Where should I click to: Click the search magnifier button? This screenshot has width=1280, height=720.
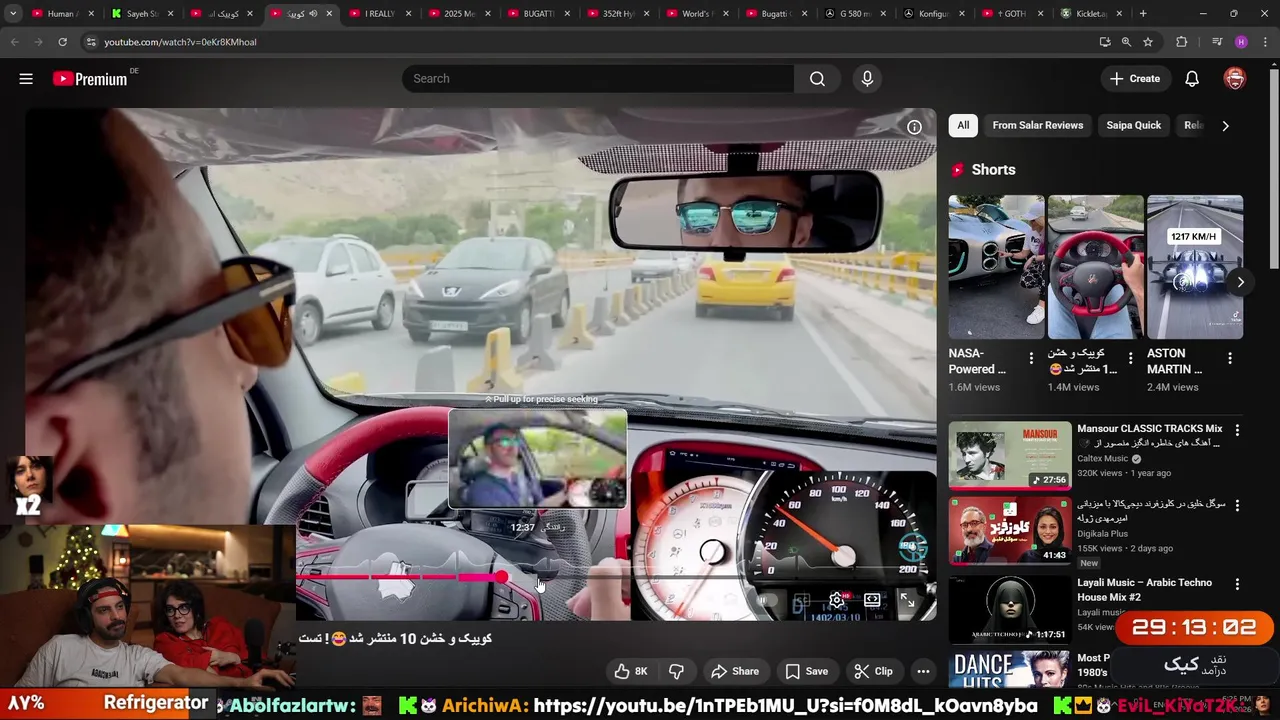pyautogui.click(x=817, y=79)
